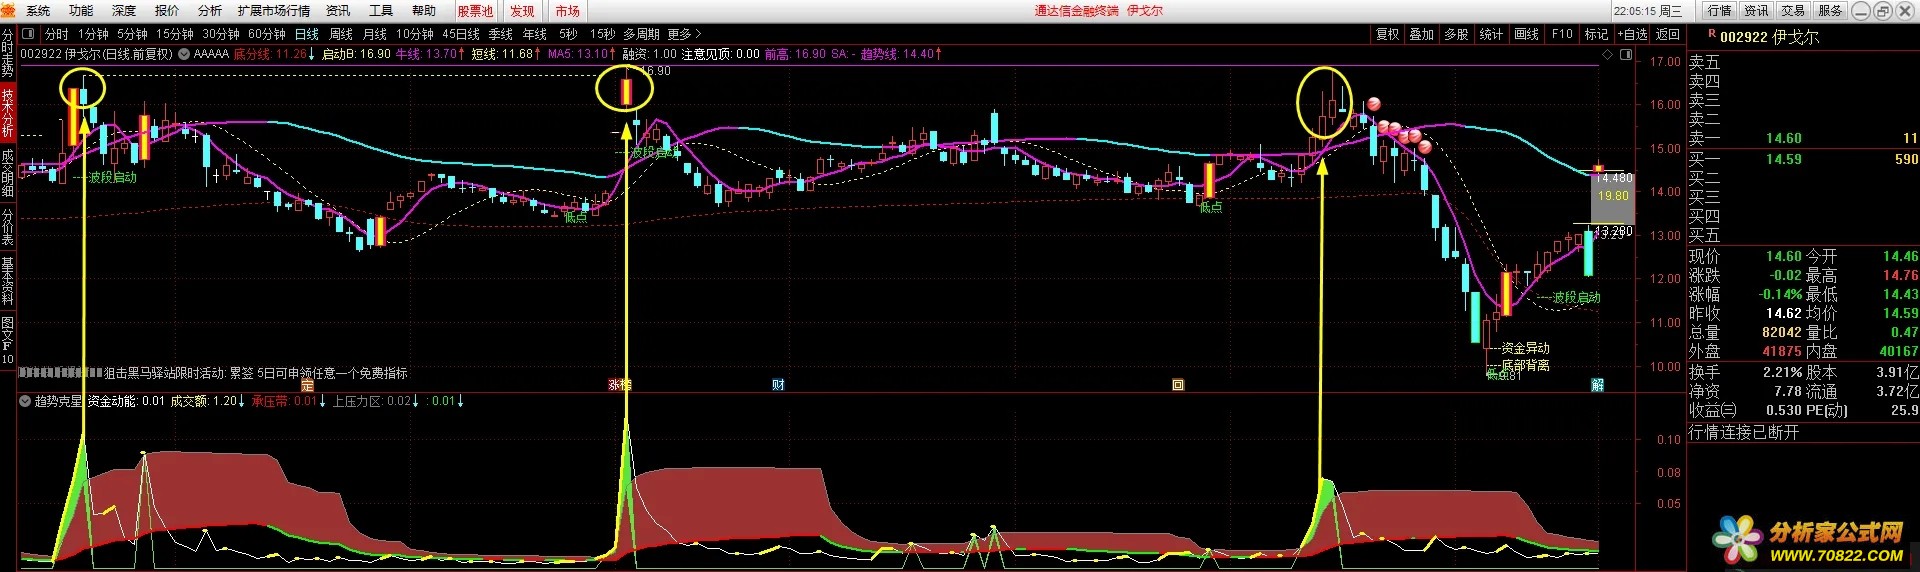Click the panel toggle icon above price axis

(1626, 54)
